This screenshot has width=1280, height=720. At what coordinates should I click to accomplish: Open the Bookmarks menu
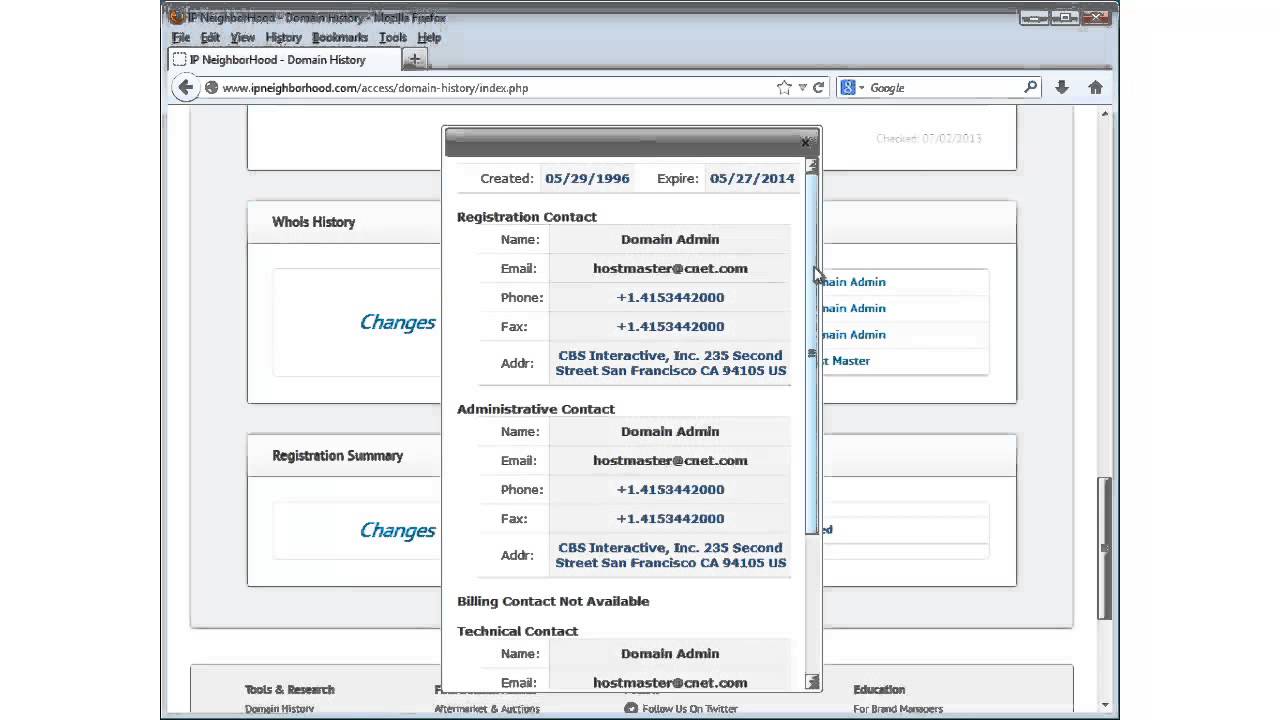(340, 38)
